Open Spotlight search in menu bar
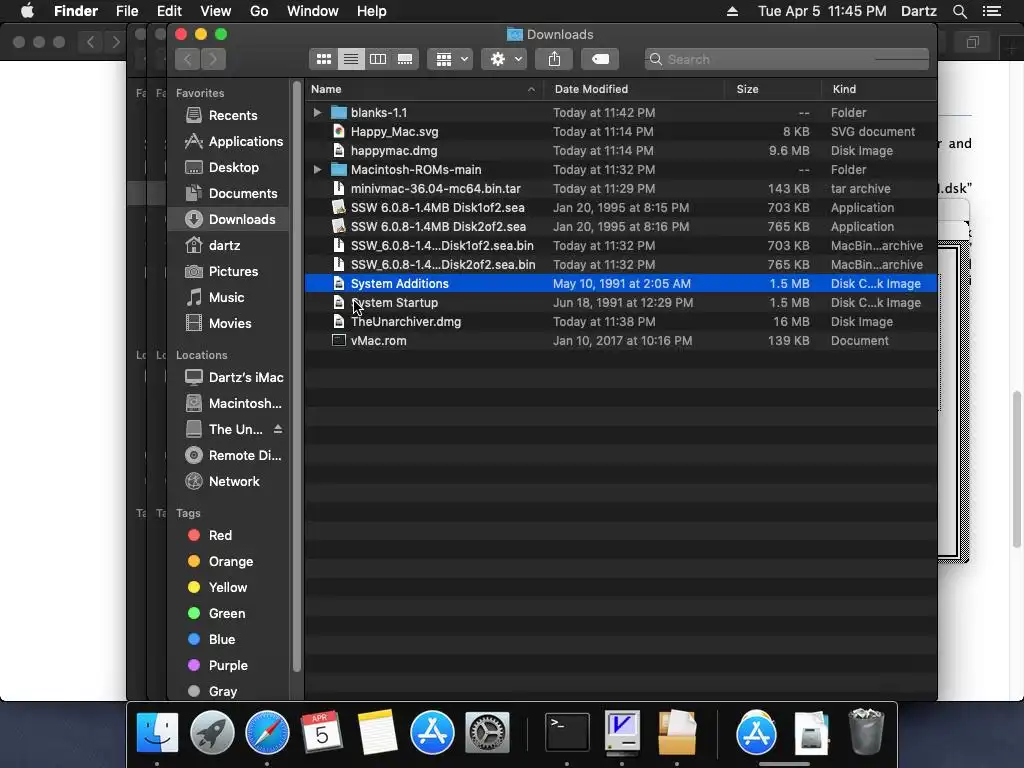Viewport: 1024px width, 768px height. point(959,11)
